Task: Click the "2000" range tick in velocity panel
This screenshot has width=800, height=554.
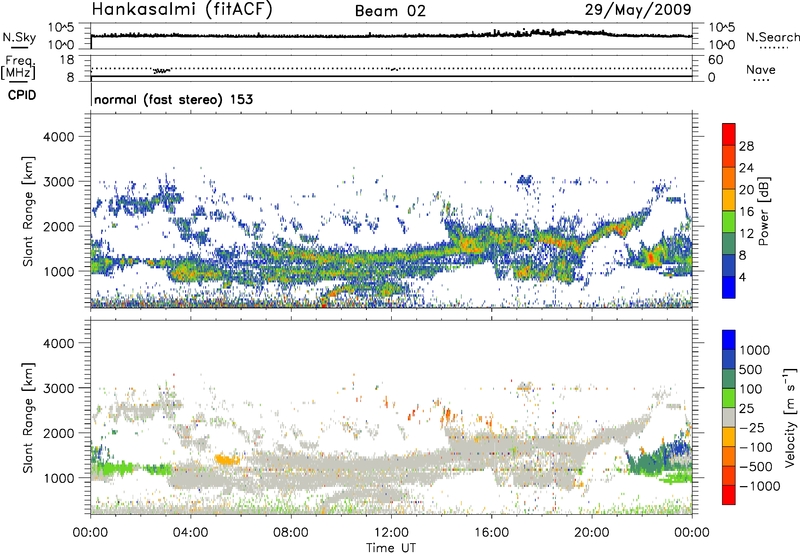Action: (x=58, y=433)
